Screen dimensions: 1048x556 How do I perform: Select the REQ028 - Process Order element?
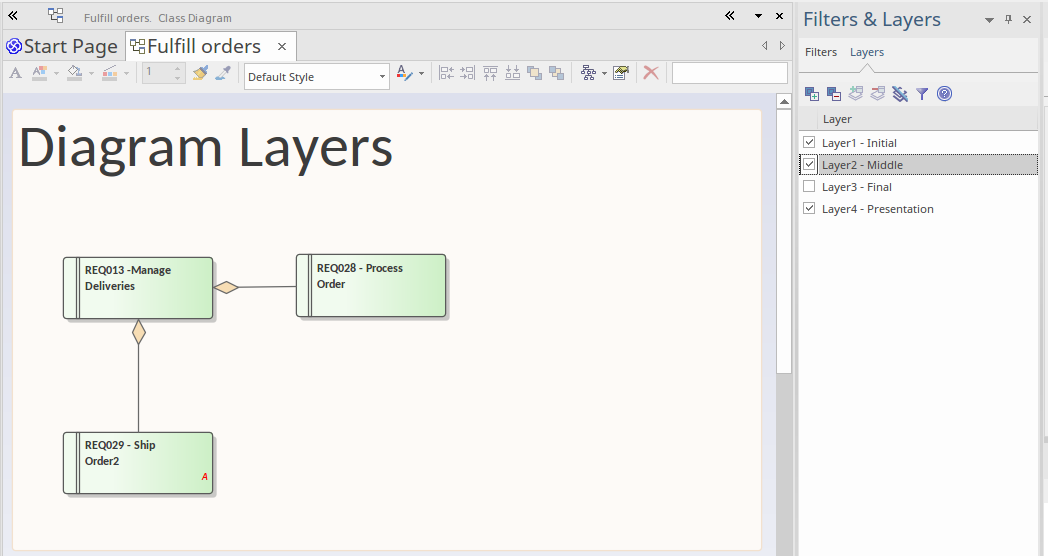tap(371, 286)
